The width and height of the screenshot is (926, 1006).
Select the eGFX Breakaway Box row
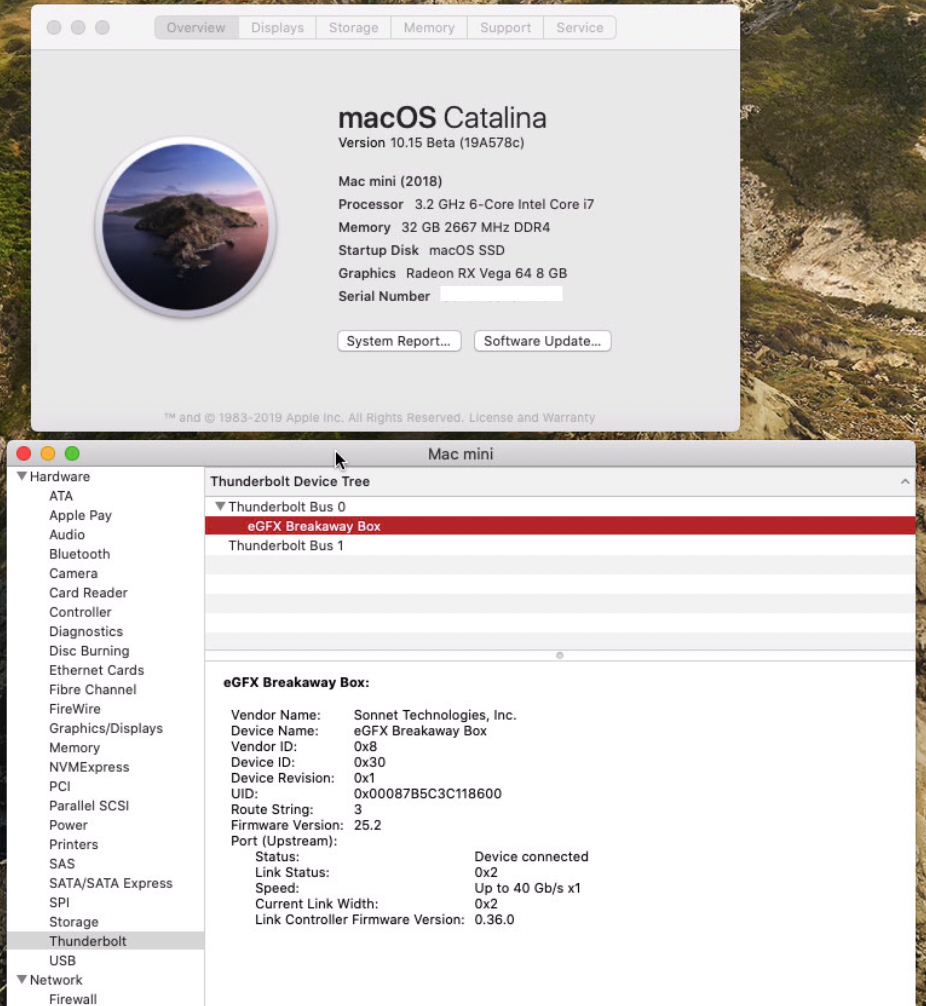coord(560,525)
